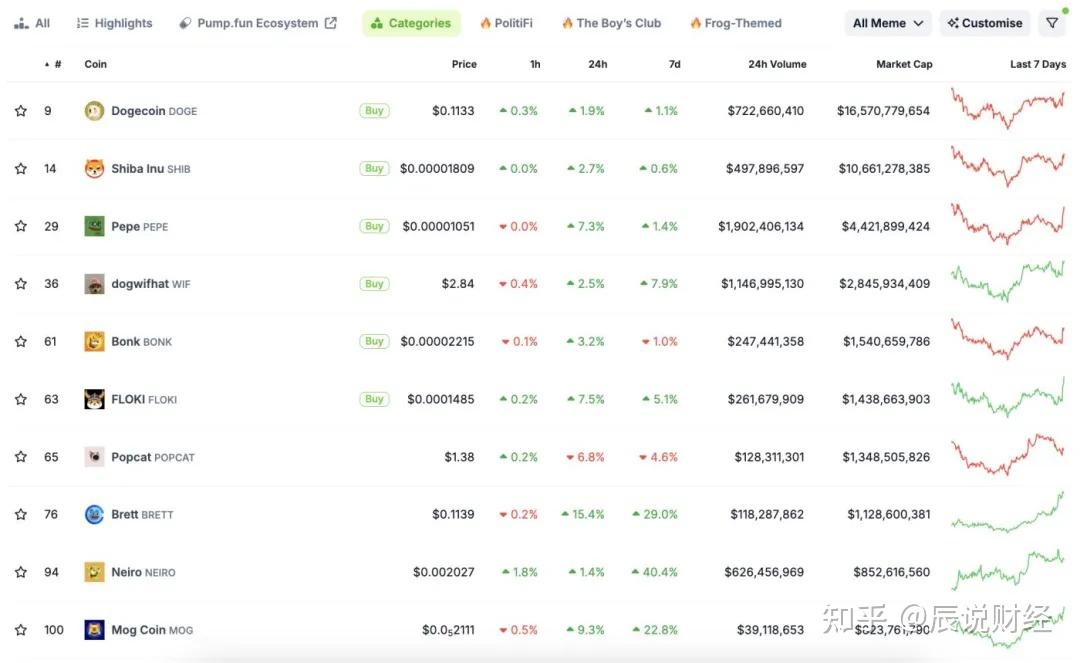Select the Categories tab
Screen dimensions: 1080x663
click(x=411, y=23)
